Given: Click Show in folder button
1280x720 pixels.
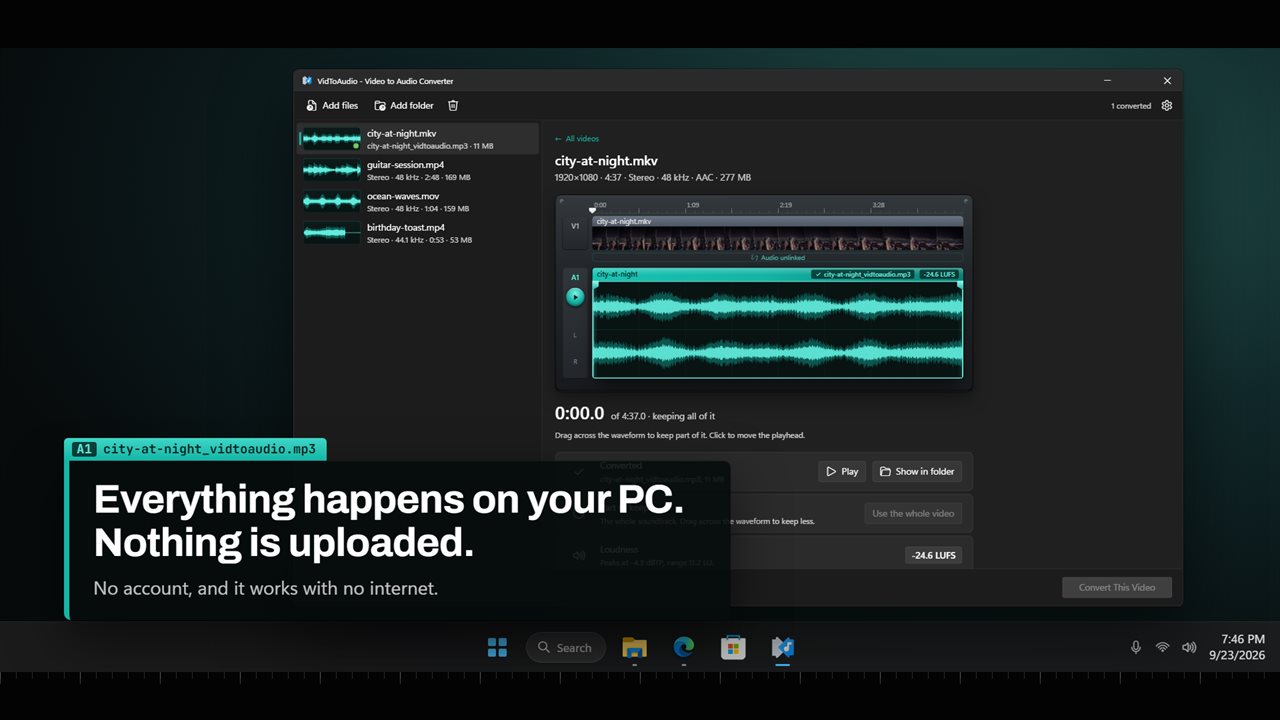Looking at the screenshot, I should point(917,471).
